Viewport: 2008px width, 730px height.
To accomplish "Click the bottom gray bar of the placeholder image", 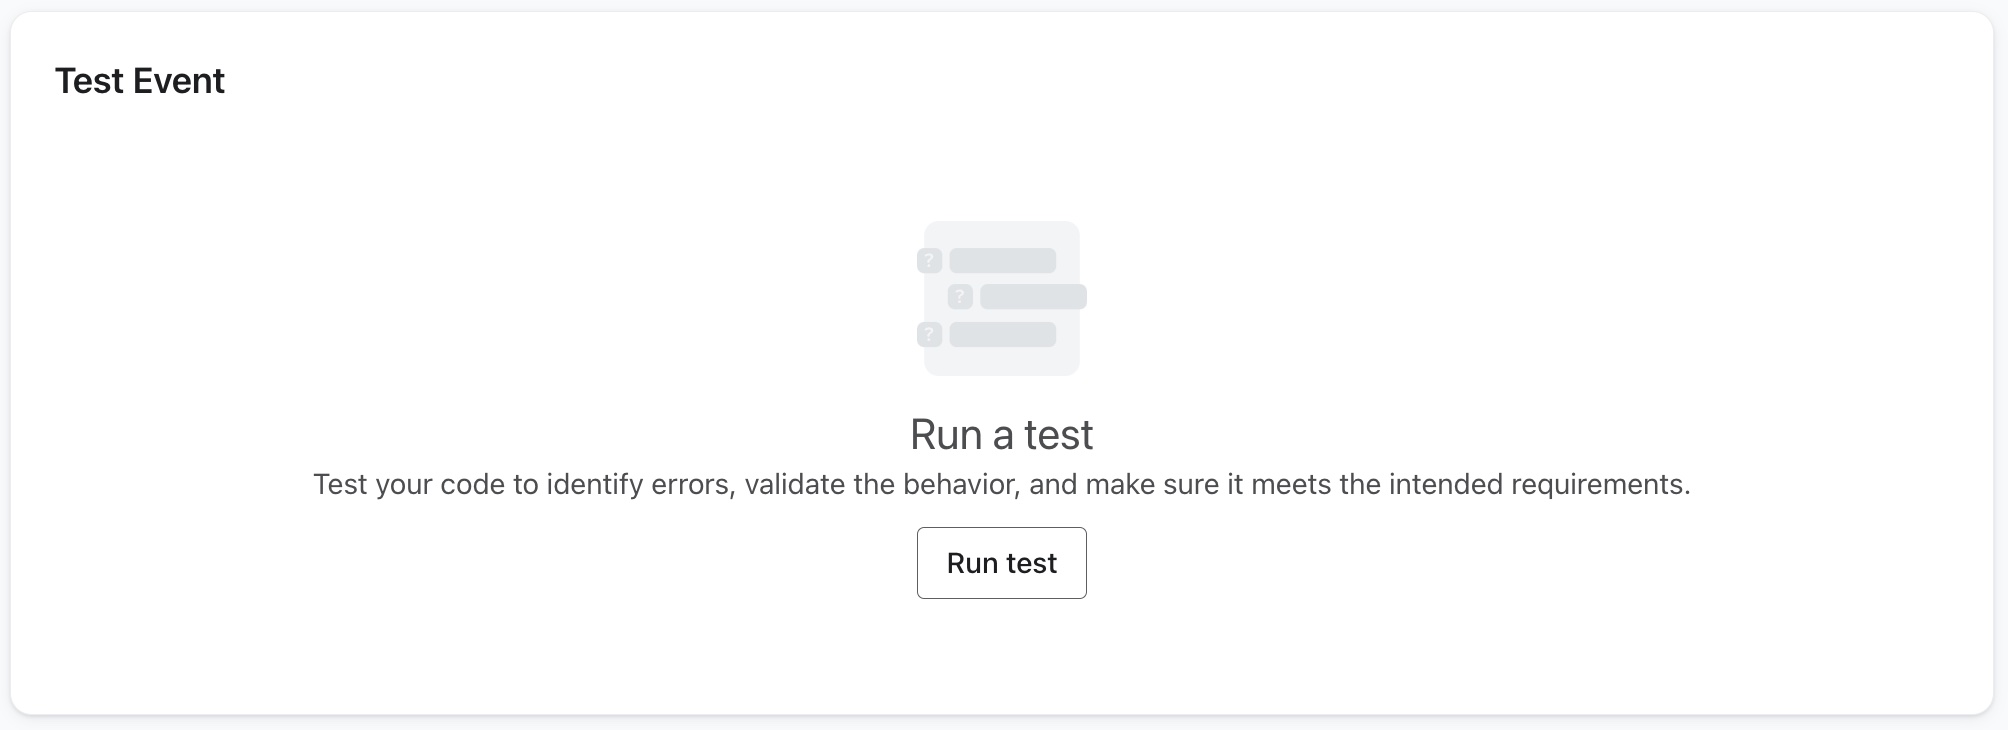I will click(1005, 333).
